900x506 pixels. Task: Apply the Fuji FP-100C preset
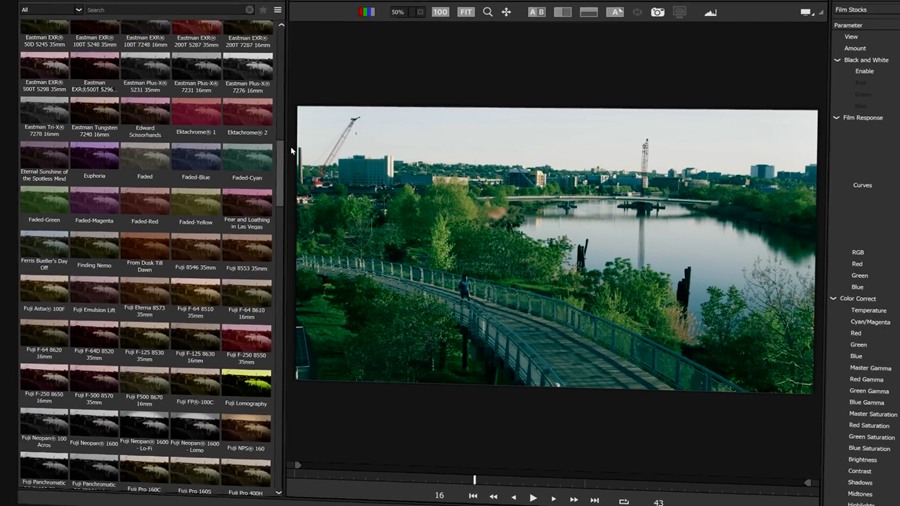pos(195,387)
